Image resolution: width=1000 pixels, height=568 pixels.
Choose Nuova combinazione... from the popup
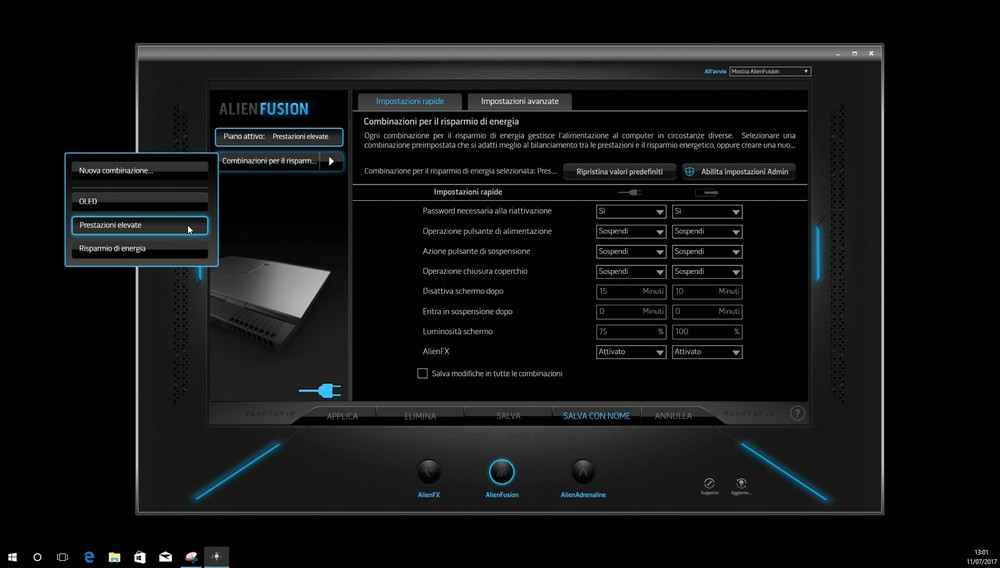tap(140, 171)
